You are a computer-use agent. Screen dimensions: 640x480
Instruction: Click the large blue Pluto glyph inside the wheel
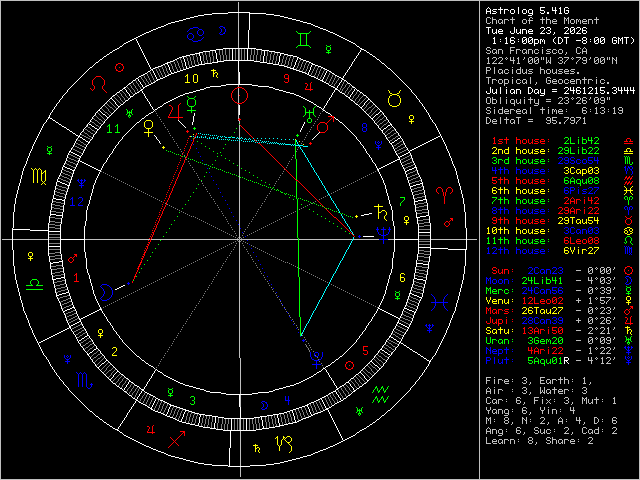pyautogui.click(x=316, y=360)
